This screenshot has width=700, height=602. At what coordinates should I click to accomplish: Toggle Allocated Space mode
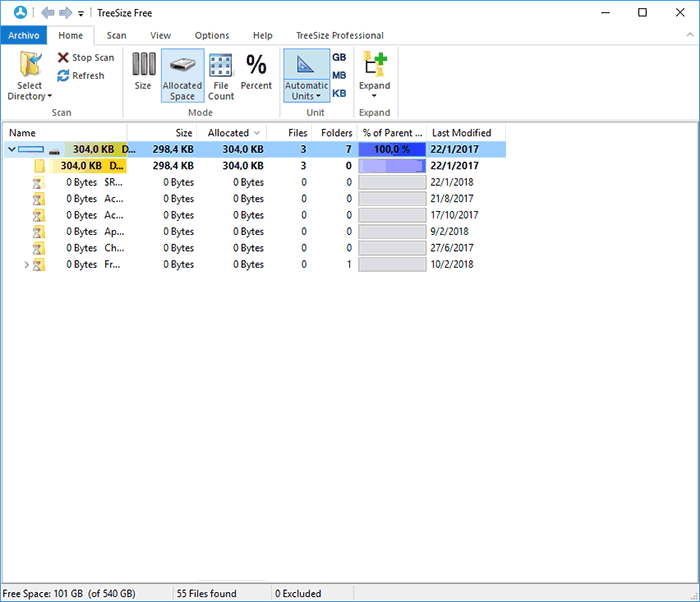coord(183,75)
